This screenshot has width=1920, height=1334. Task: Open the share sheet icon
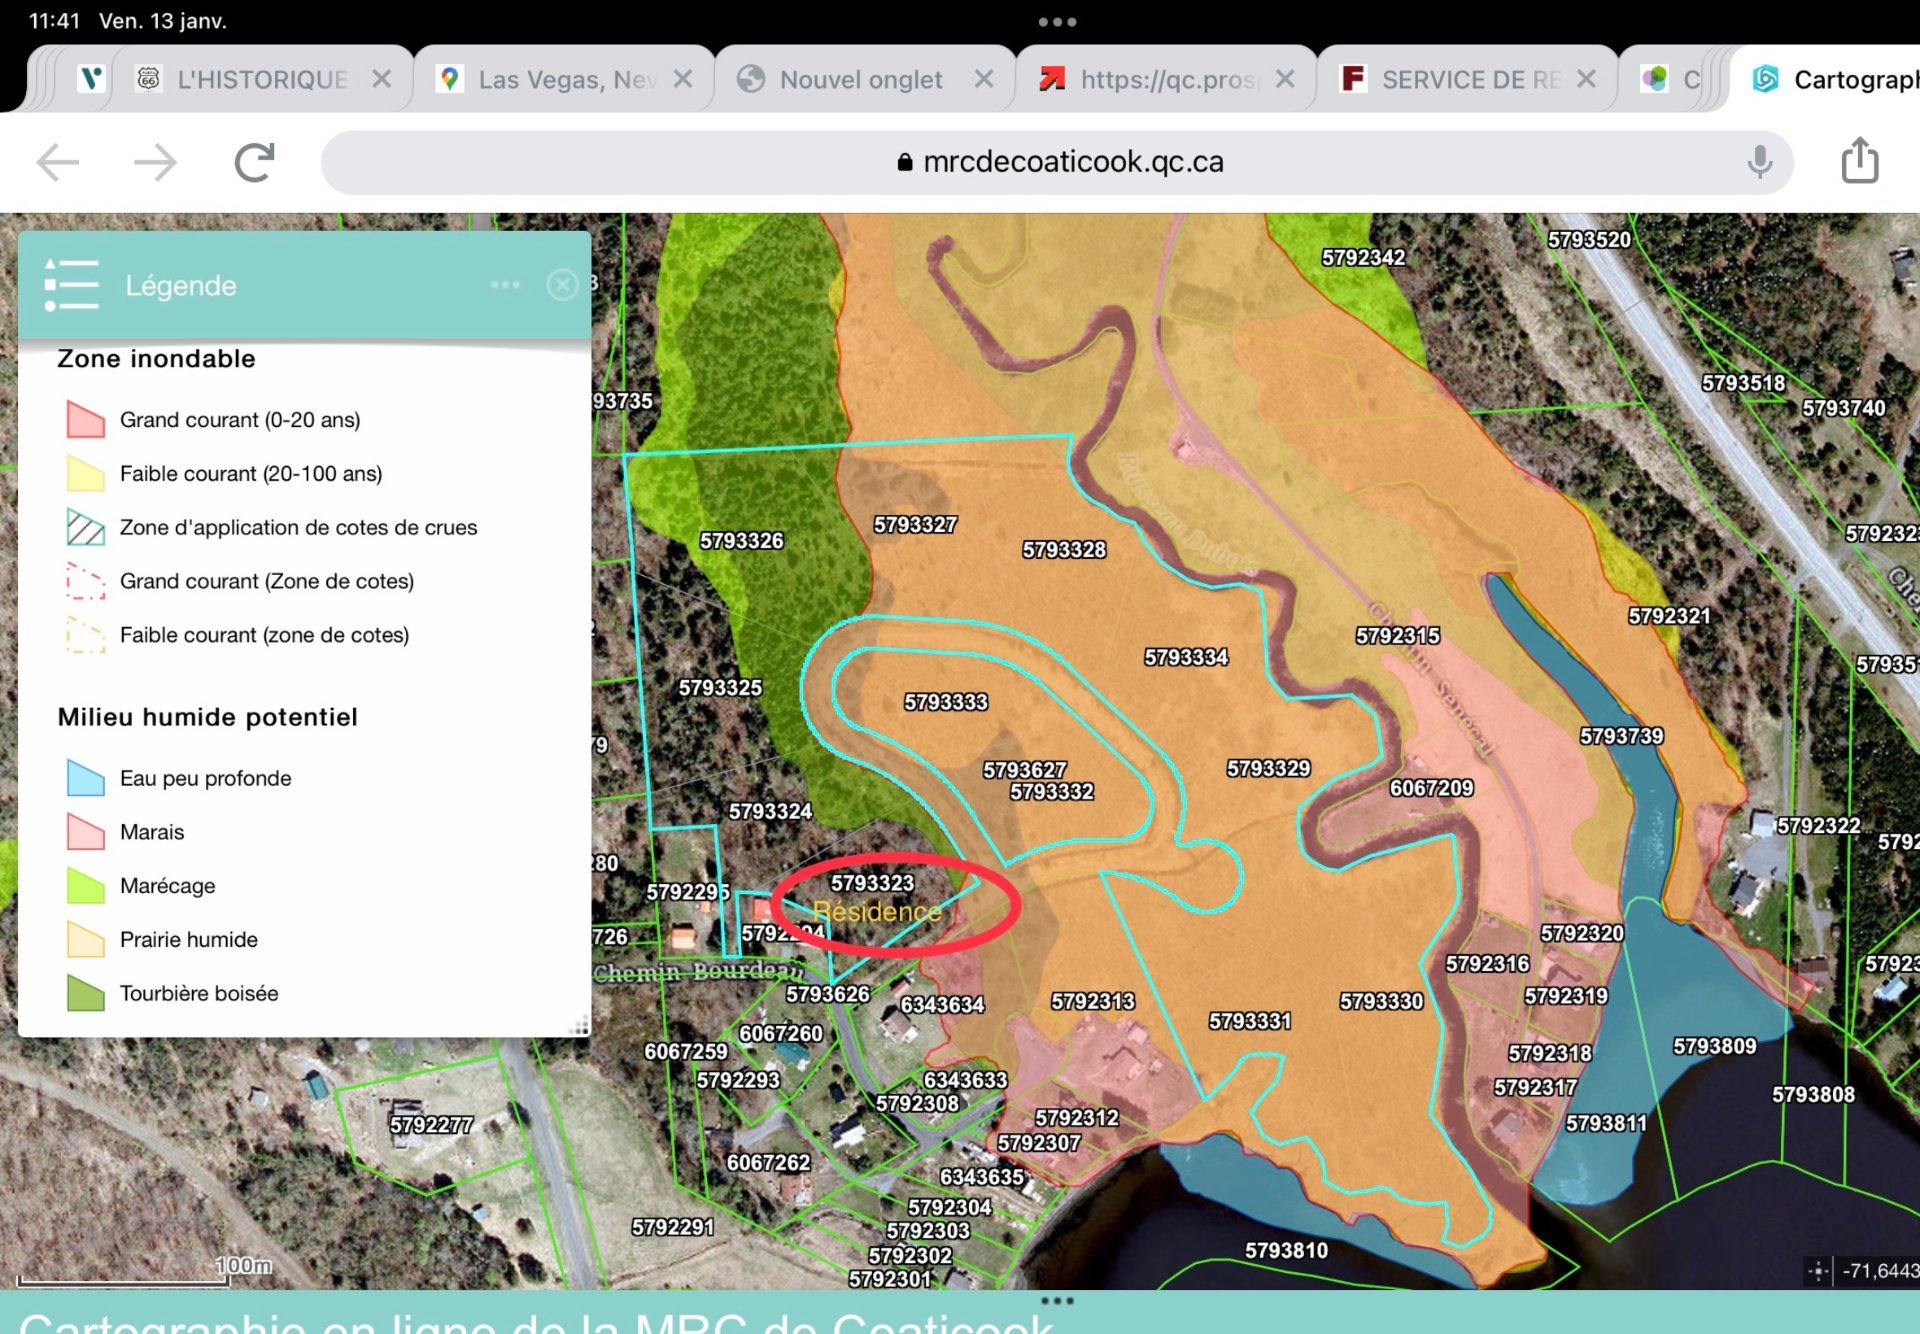point(1859,160)
